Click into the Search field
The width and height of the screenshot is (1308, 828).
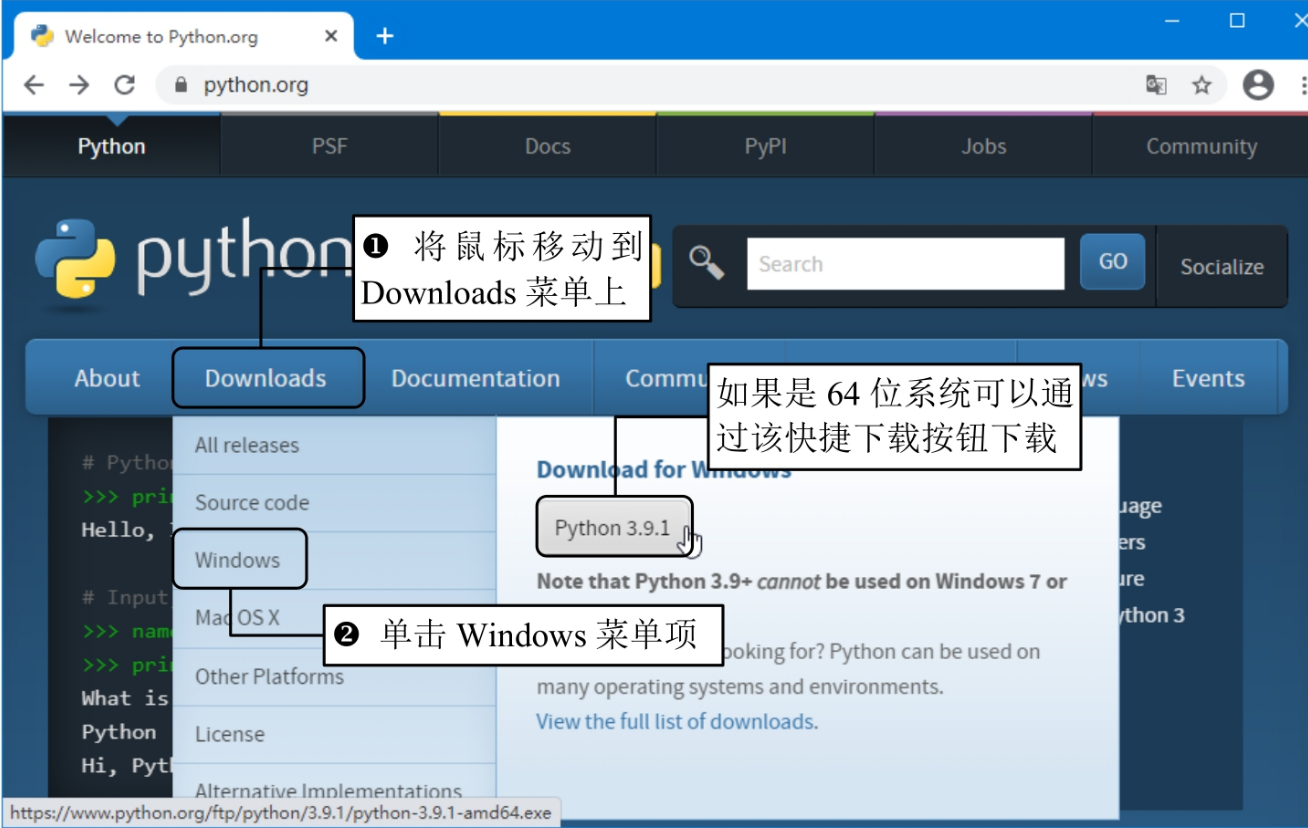click(x=905, y=264)
